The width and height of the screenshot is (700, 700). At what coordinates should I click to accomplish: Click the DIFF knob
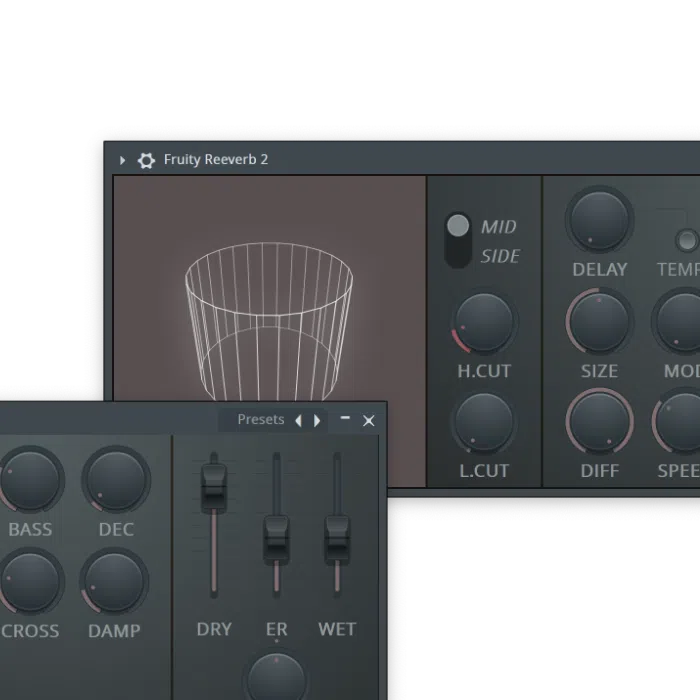tap(600, 422)
